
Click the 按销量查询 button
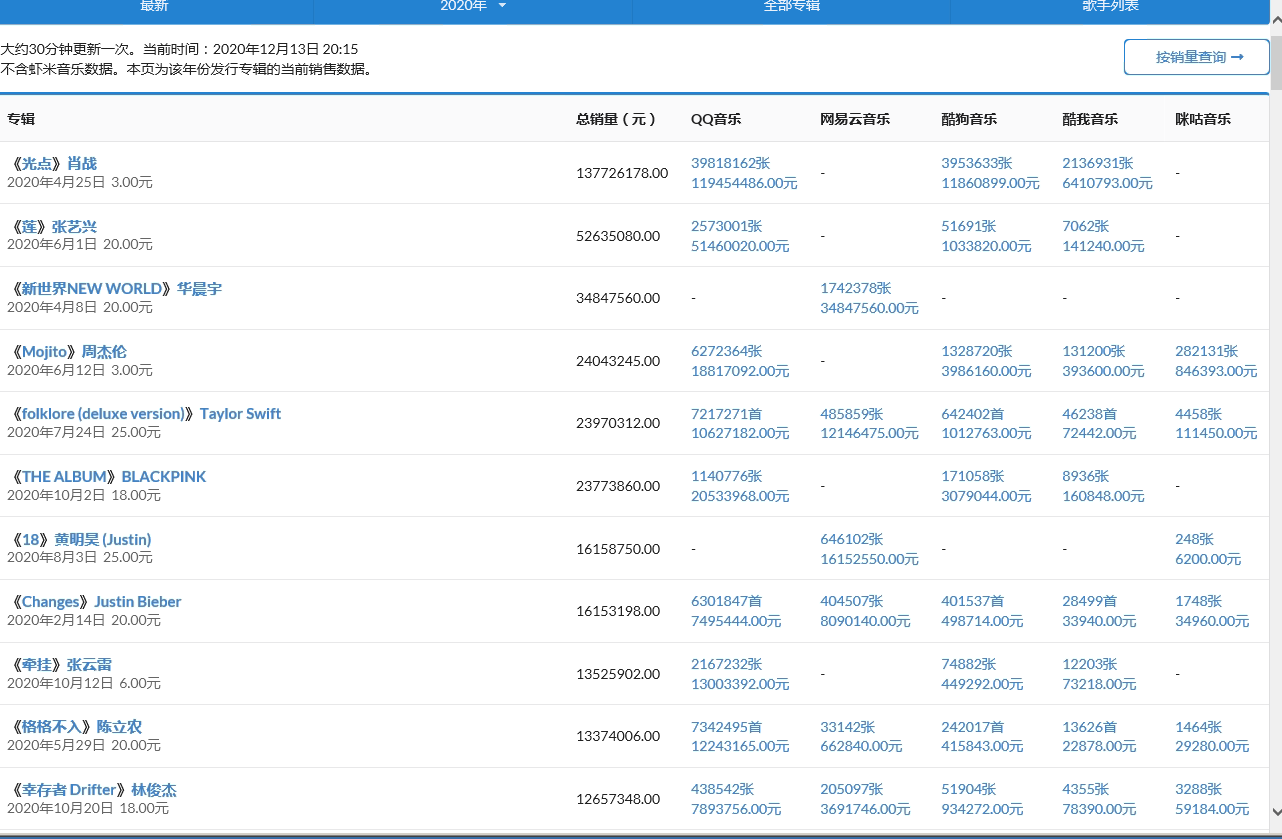(x=1197, y=57)
